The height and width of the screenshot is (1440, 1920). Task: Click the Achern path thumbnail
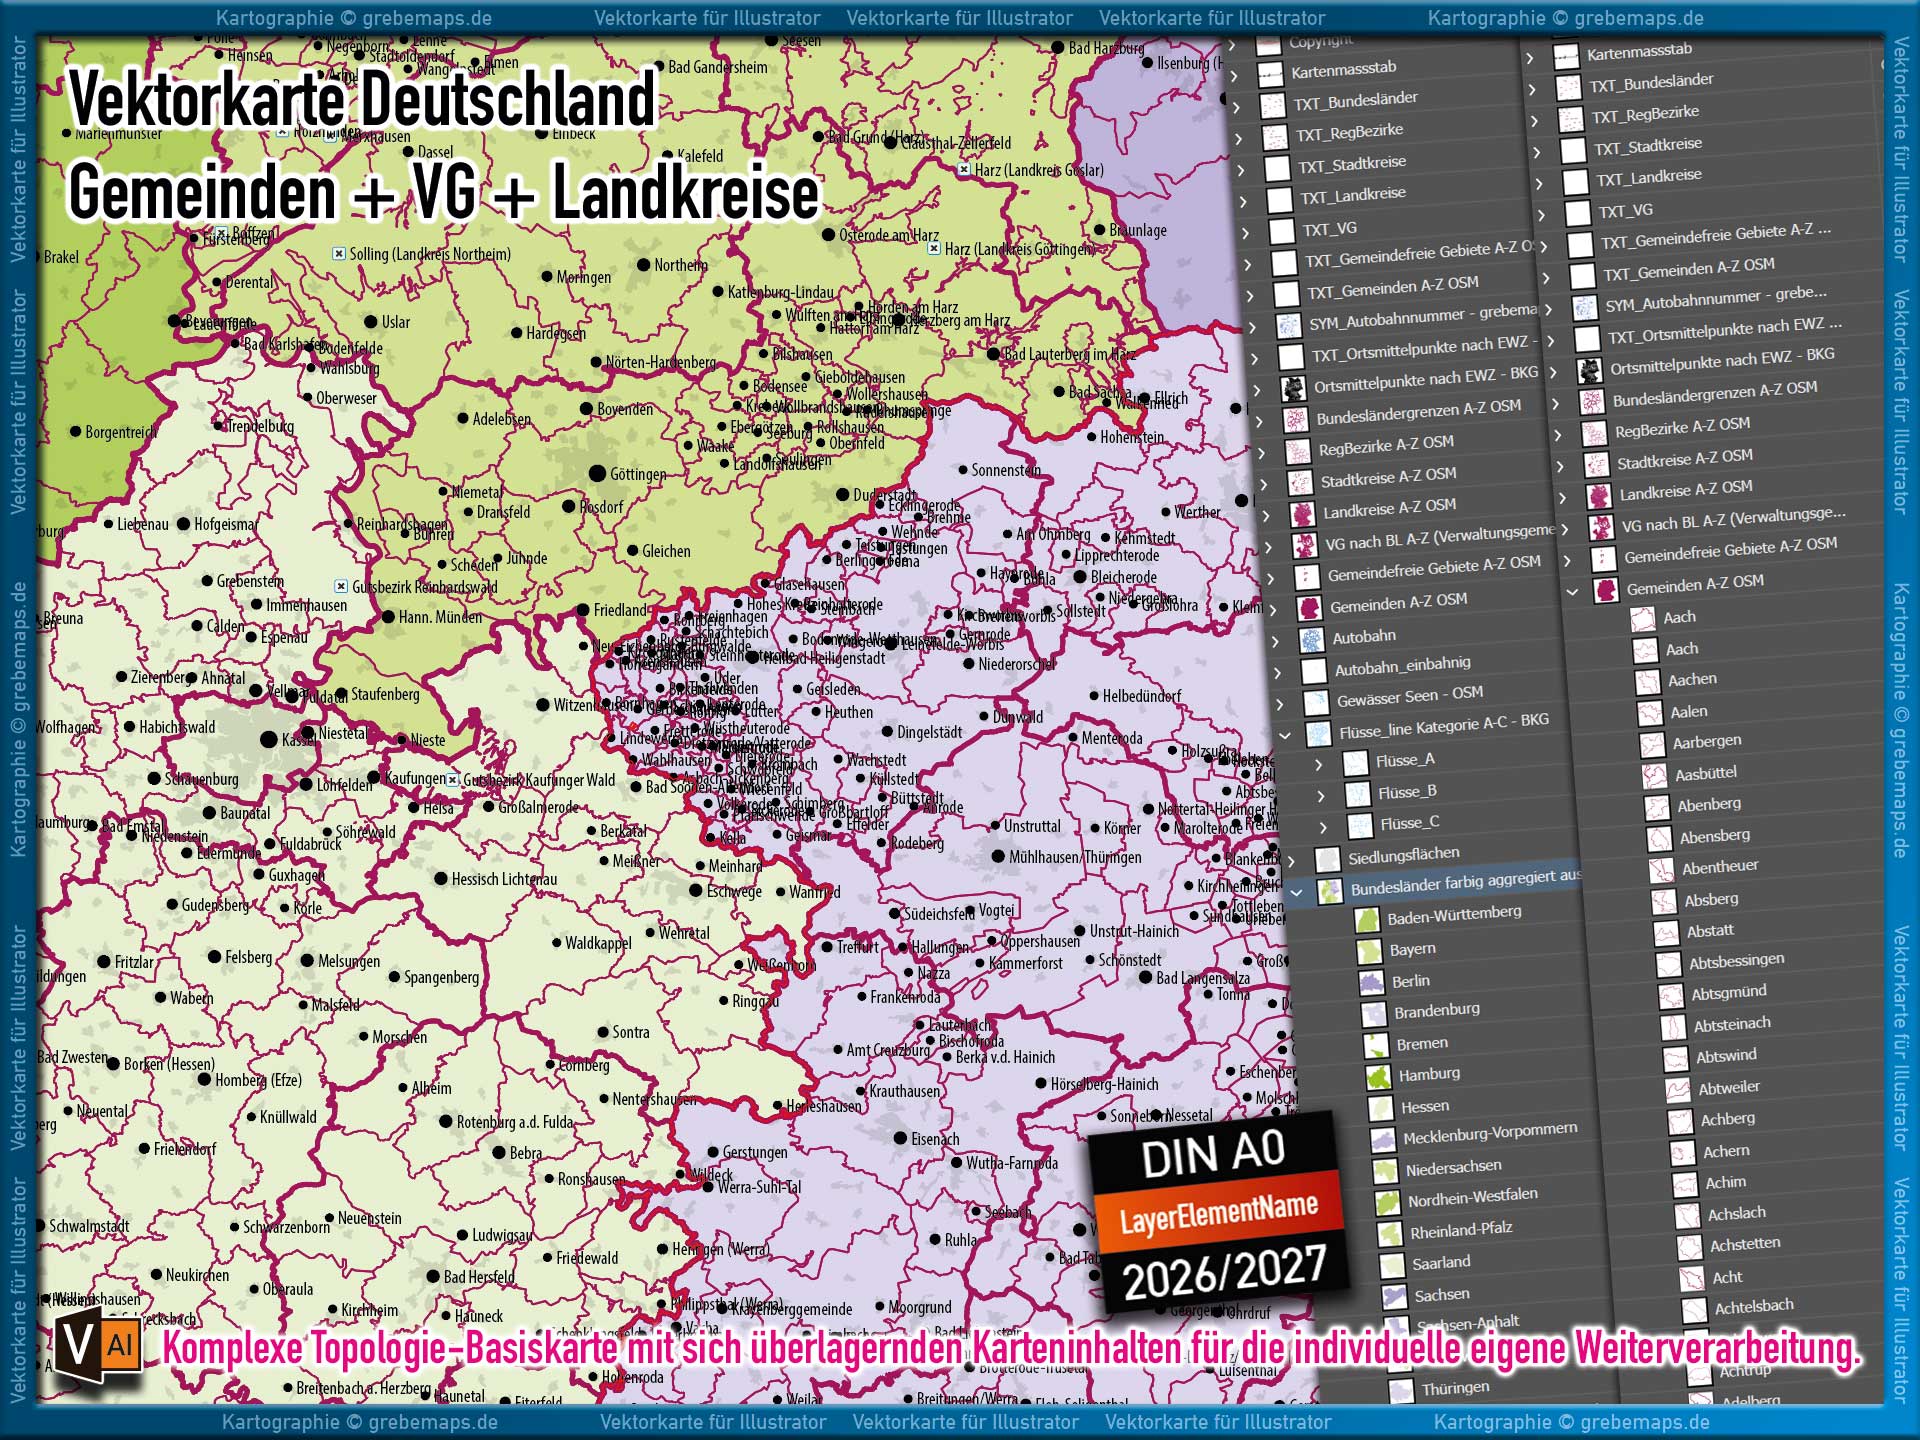click(1684, 1154)
